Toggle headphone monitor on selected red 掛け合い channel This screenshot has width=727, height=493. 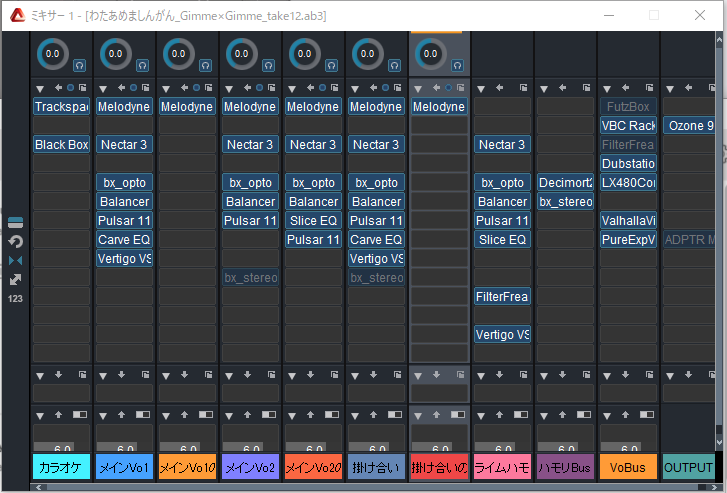click(x=458, y=66)
